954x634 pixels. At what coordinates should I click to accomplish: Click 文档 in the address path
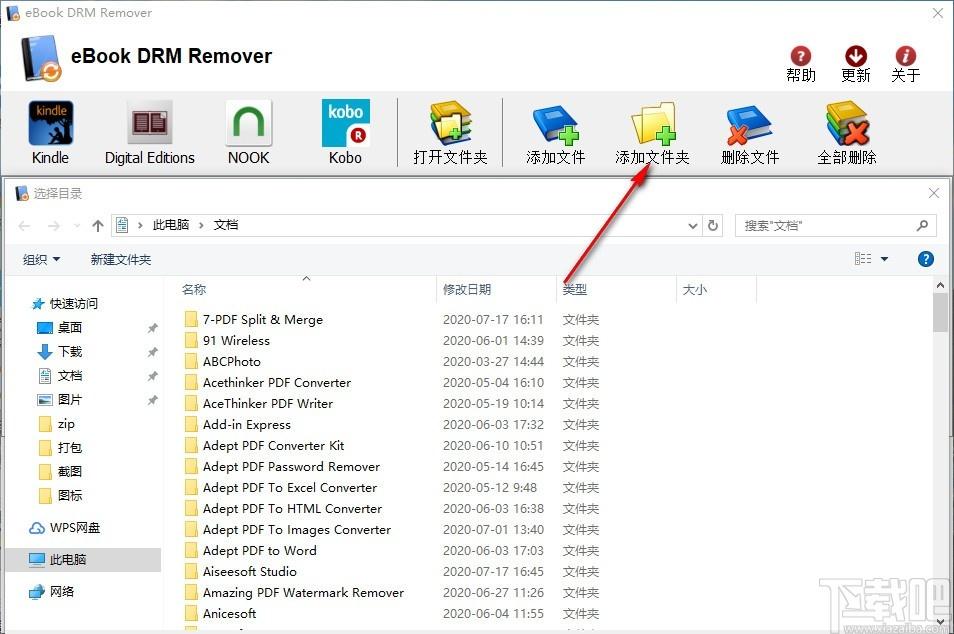(x=226, y=225)
